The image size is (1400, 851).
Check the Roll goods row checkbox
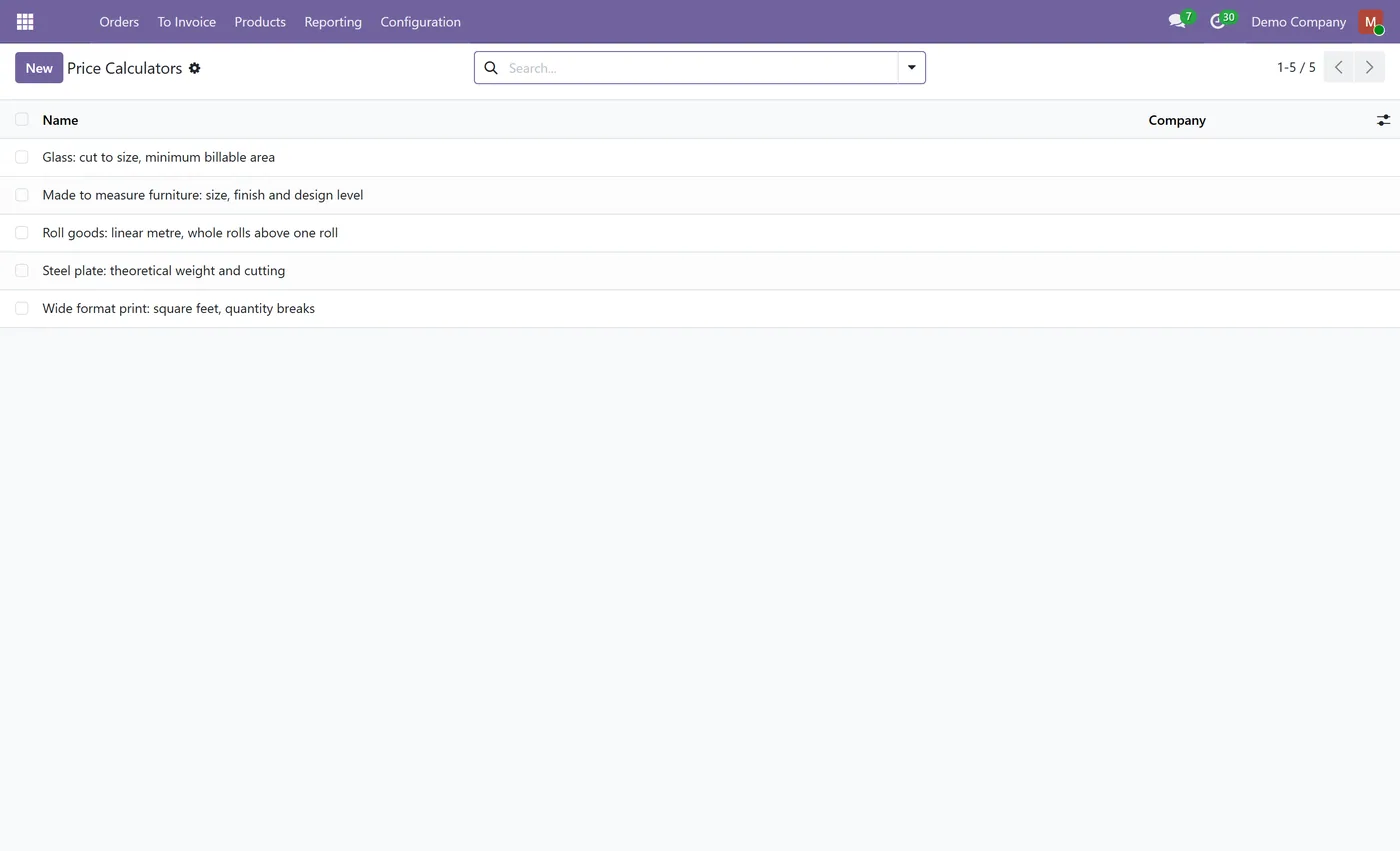coord(22,233)
